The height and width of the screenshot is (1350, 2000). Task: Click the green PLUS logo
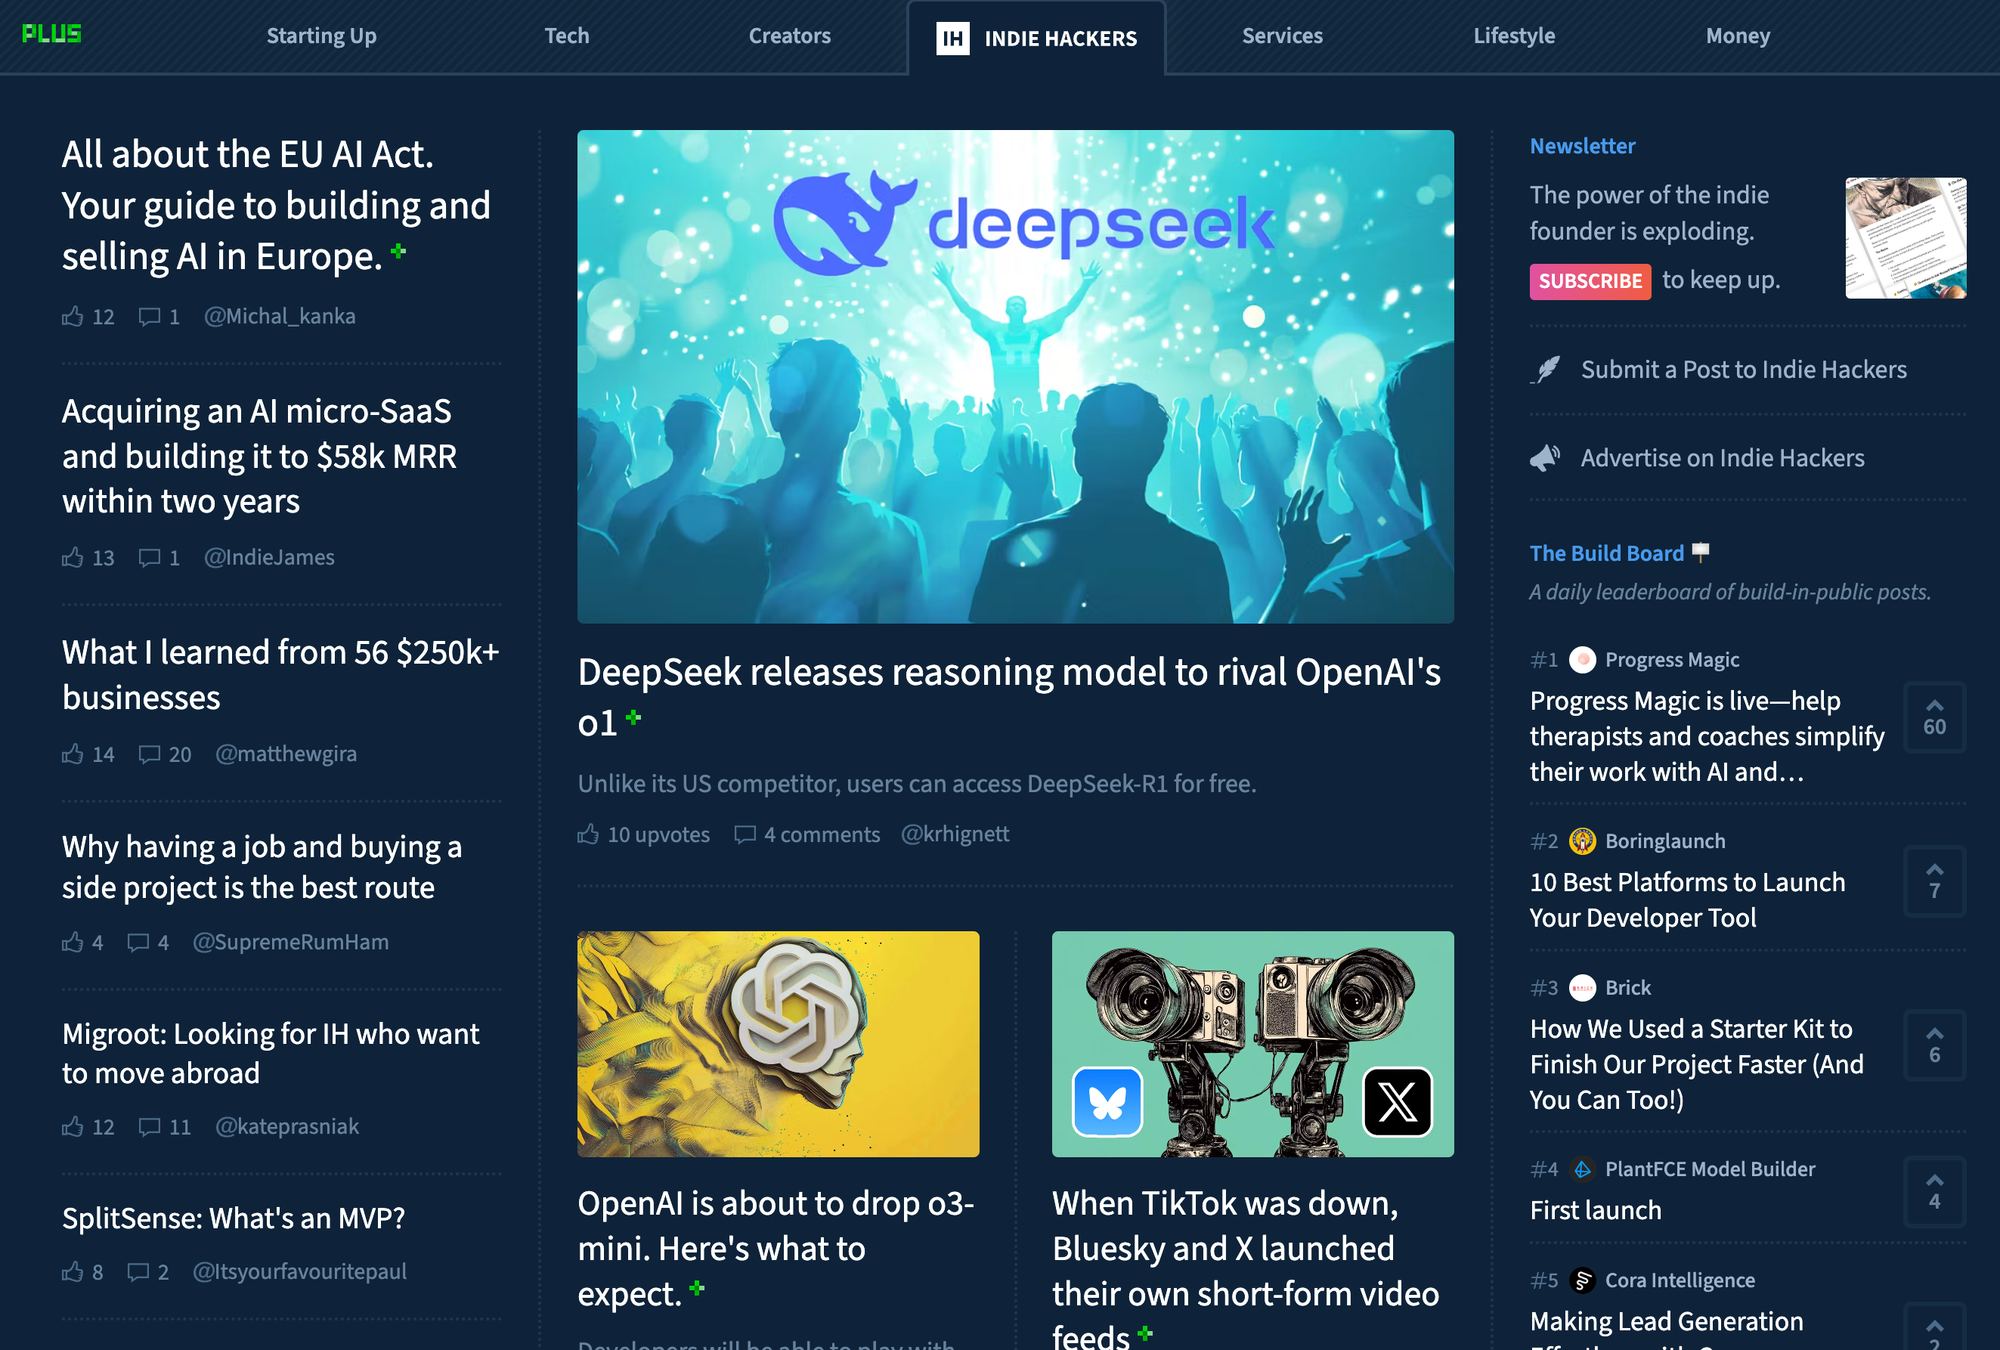52,34
